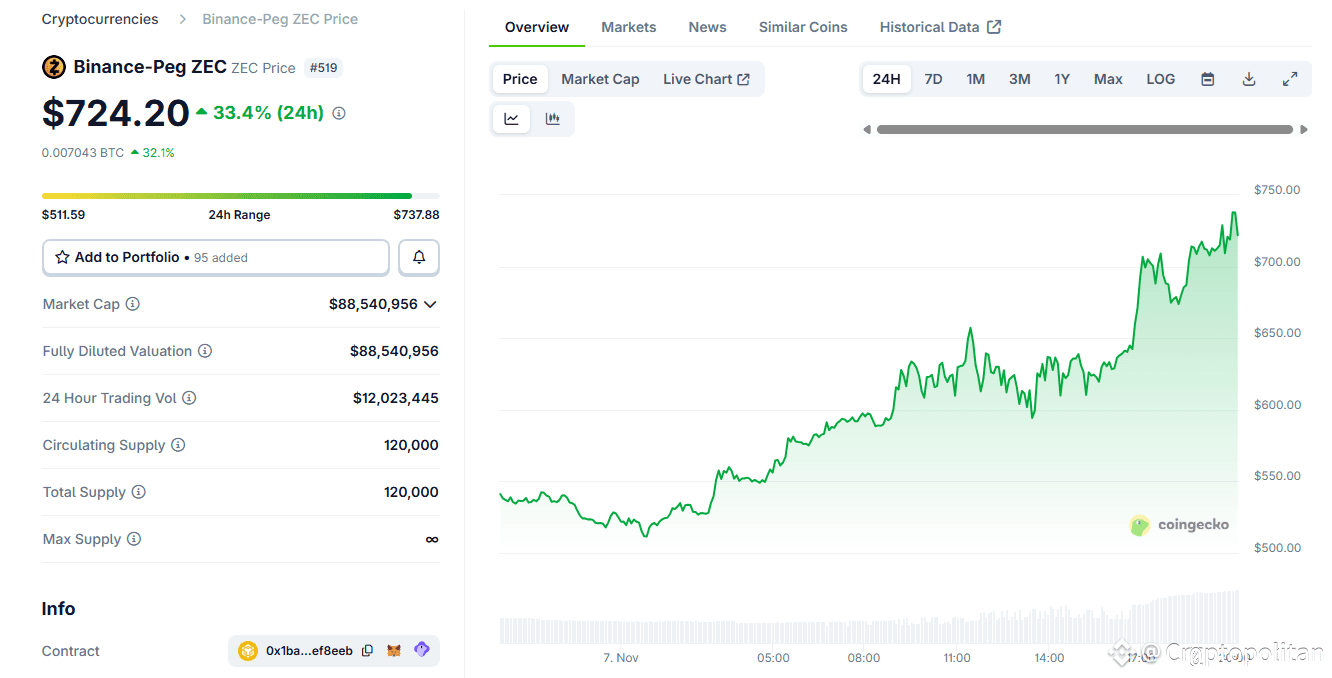Click the Cryptocurrencies breadcrumb link
The height and width of the screenshot is (678, 1332).
(99, 18)
